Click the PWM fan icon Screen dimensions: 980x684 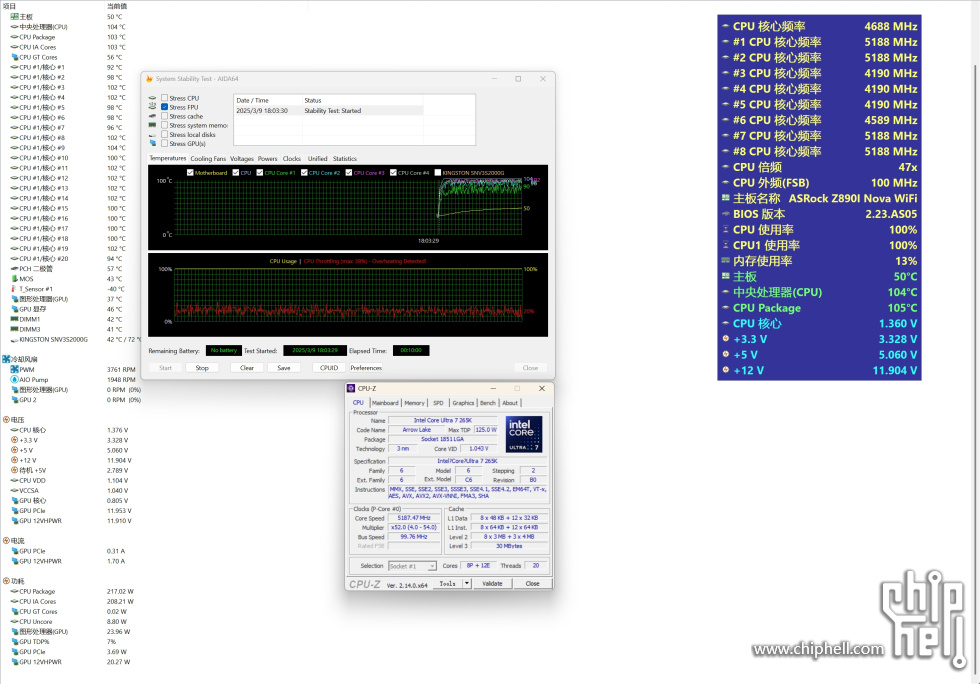click(x=14, y=370)
